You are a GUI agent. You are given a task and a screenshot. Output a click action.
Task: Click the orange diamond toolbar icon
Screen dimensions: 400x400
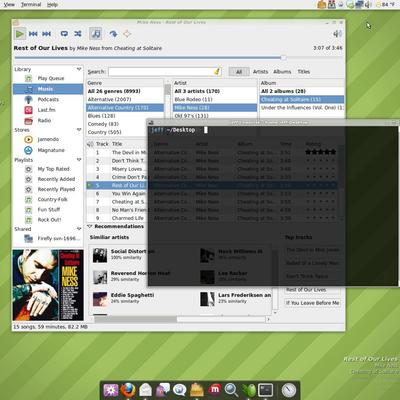[x=127, y=34]
